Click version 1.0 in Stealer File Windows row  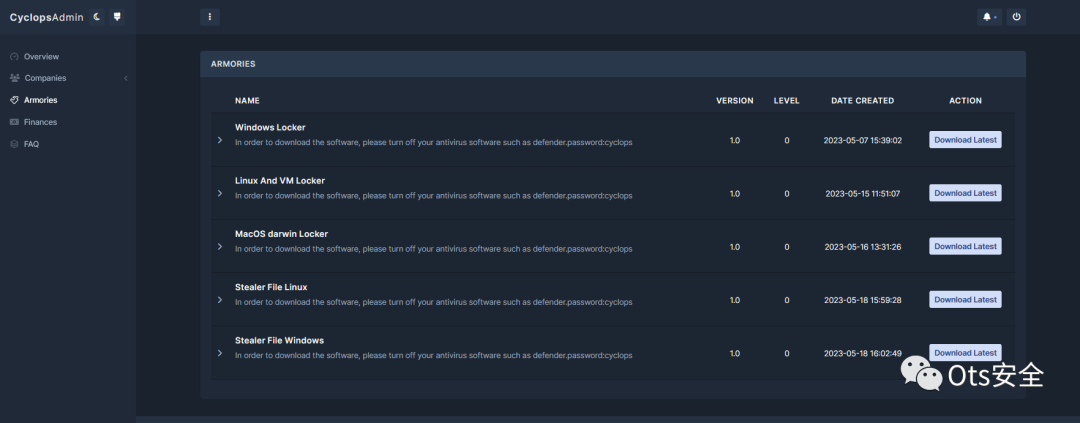[x=734, y=353]
